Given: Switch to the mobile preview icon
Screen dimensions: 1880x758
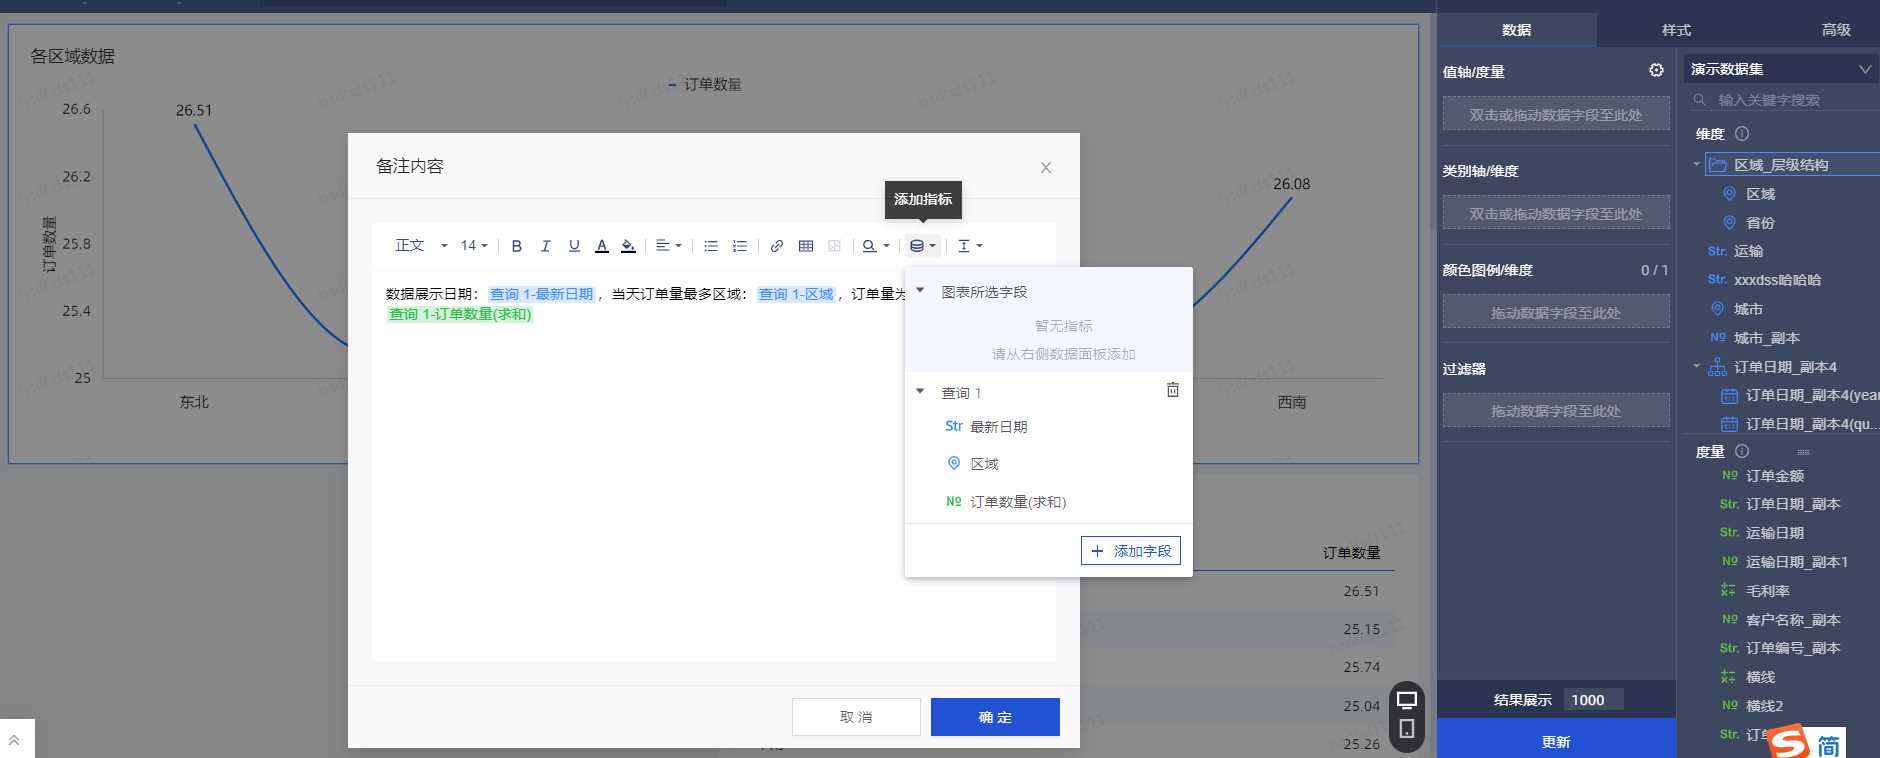Looking at the screenshot, I should [1407, 729].
